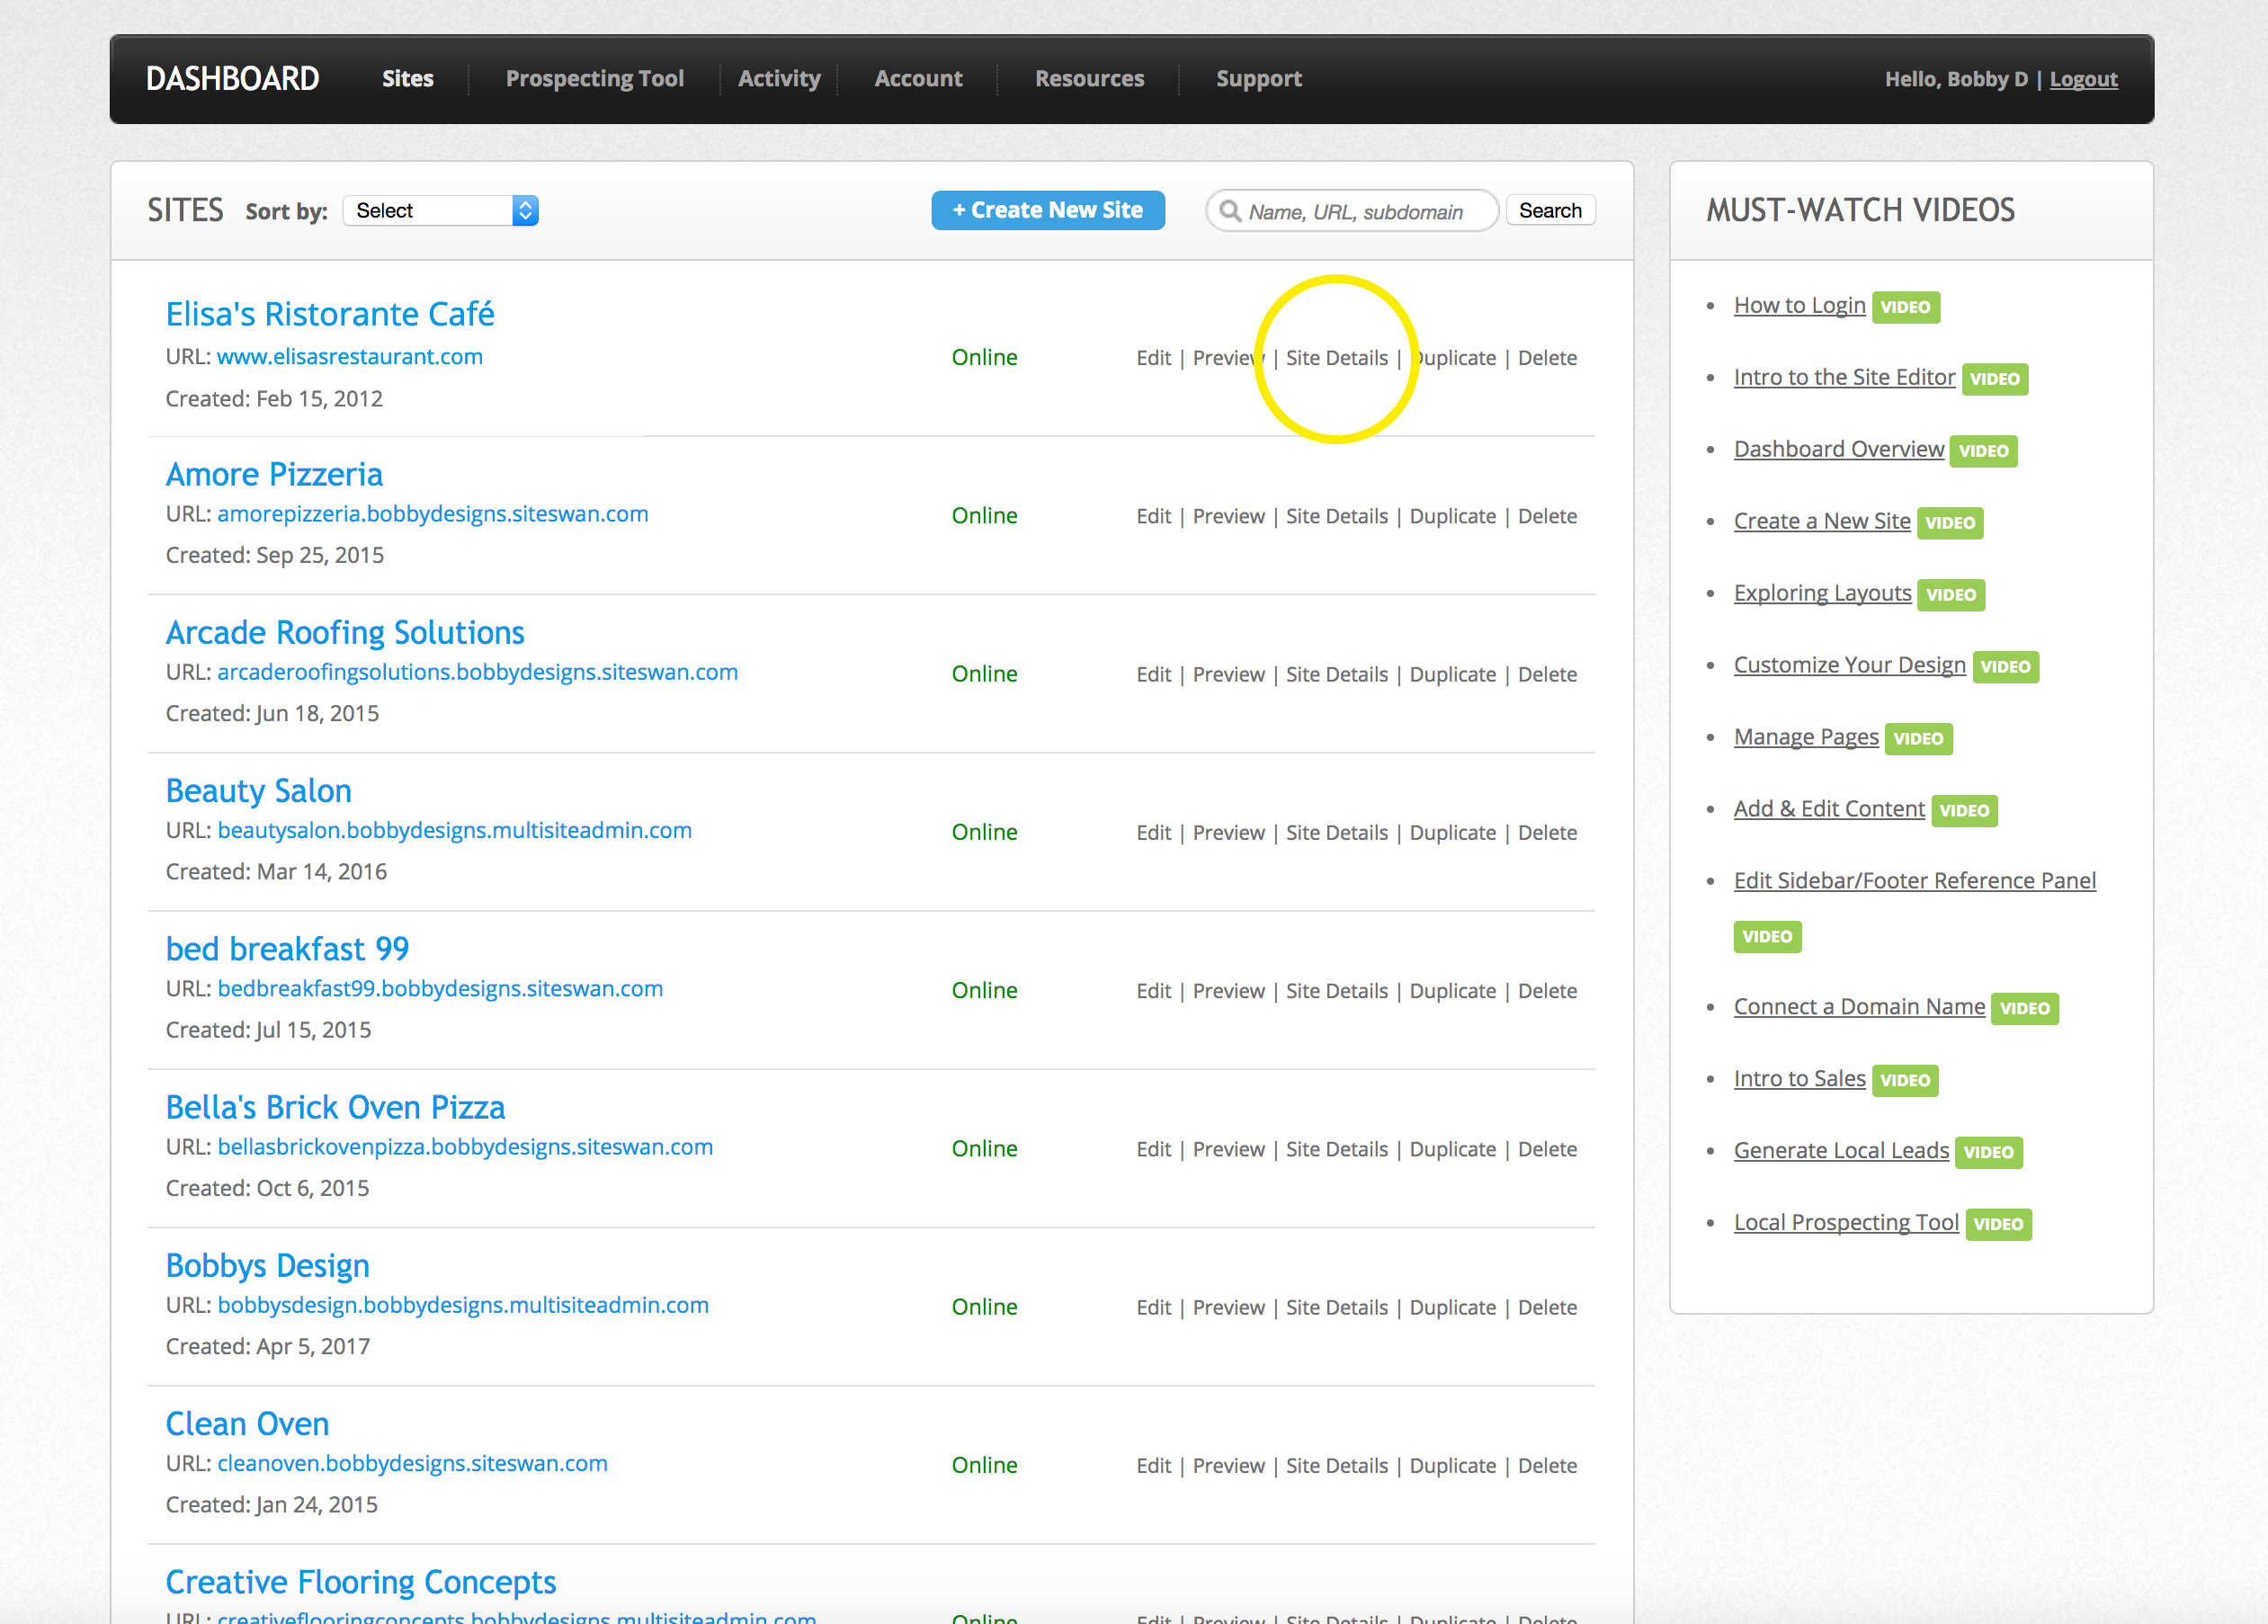The width and height of the screenshot is (2268, 1624).
Task: Click the magnifier icon in the search field
Action: [1229, 211]
